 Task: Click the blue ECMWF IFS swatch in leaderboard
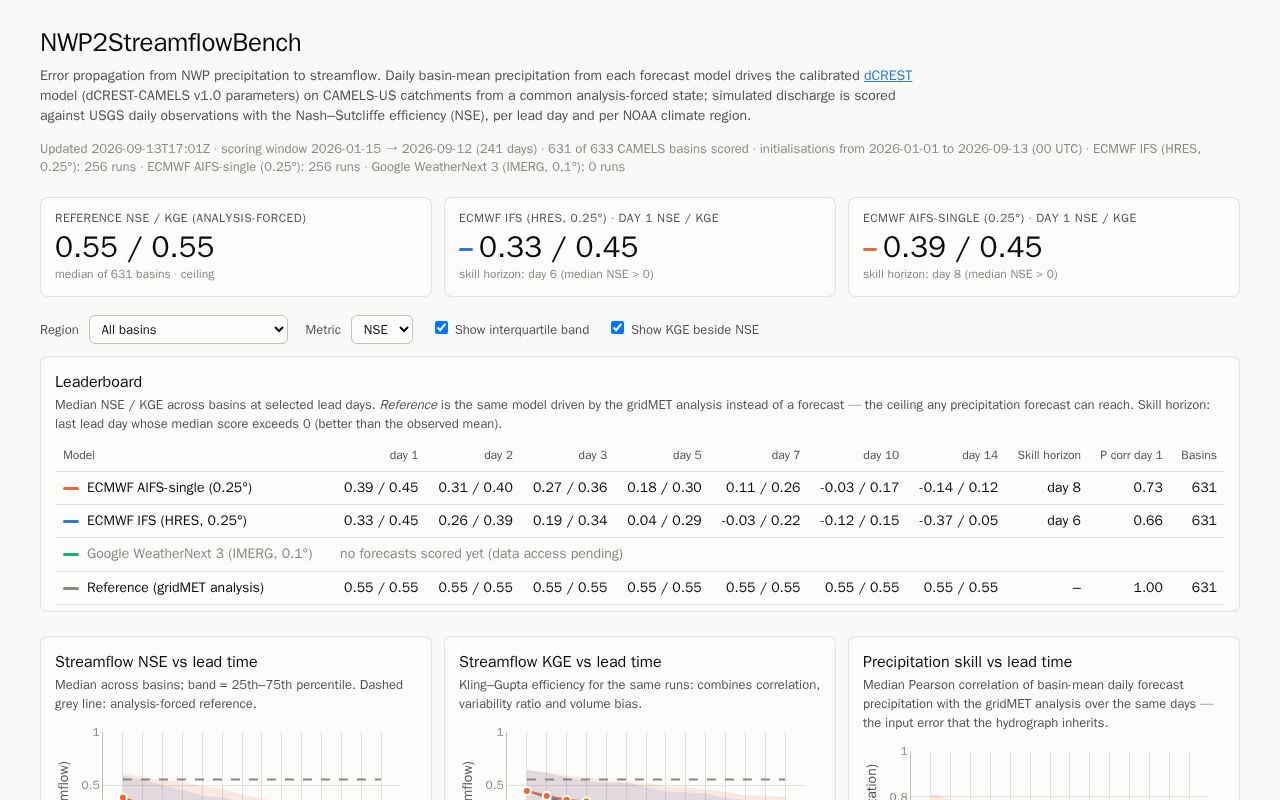(x=71, y=521)
